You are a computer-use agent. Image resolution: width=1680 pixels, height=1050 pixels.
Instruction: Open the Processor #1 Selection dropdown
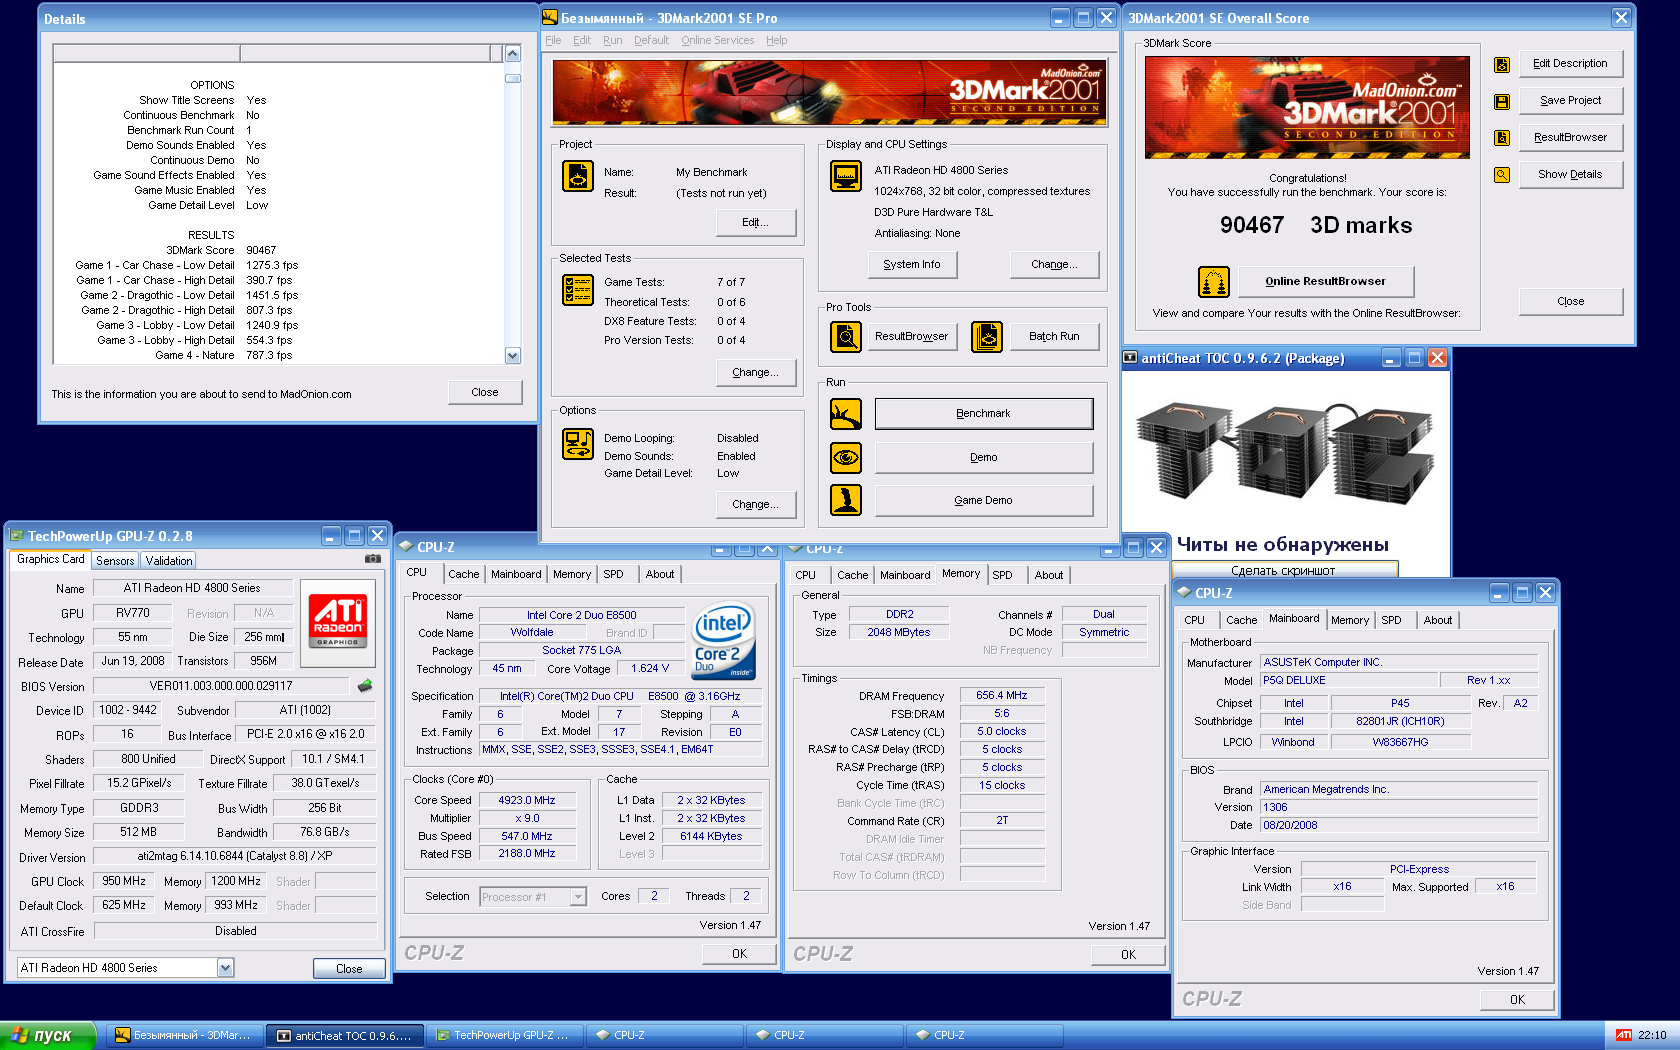point(578,897)
